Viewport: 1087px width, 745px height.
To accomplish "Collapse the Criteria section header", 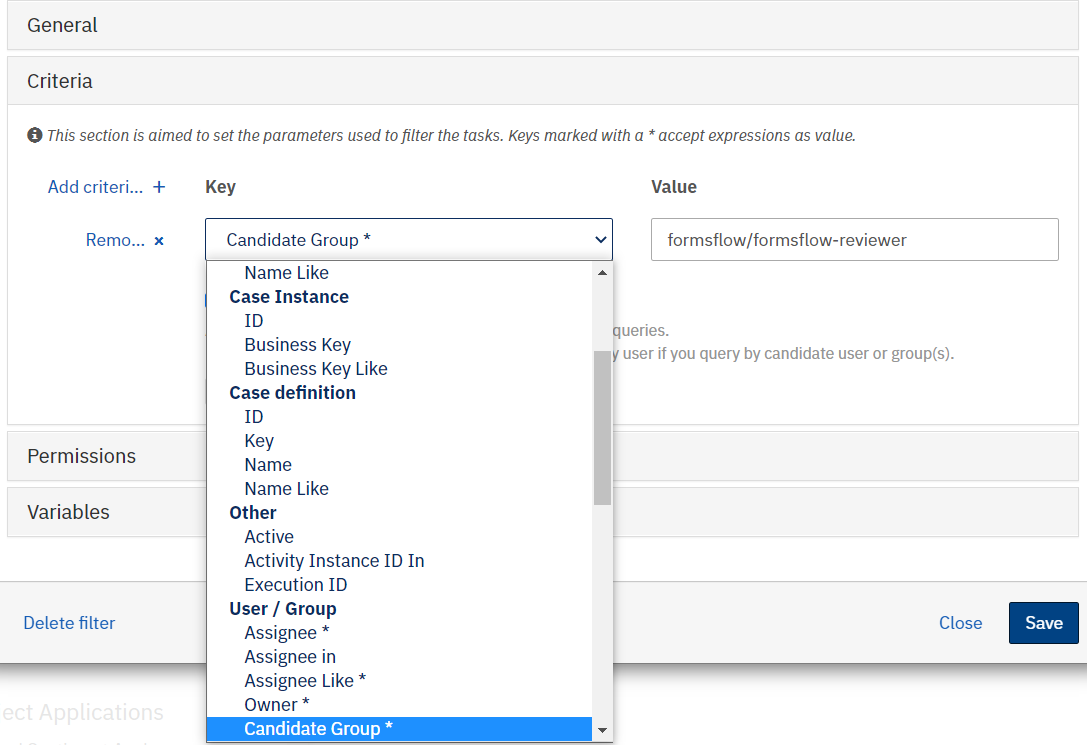I will point(543,81).
